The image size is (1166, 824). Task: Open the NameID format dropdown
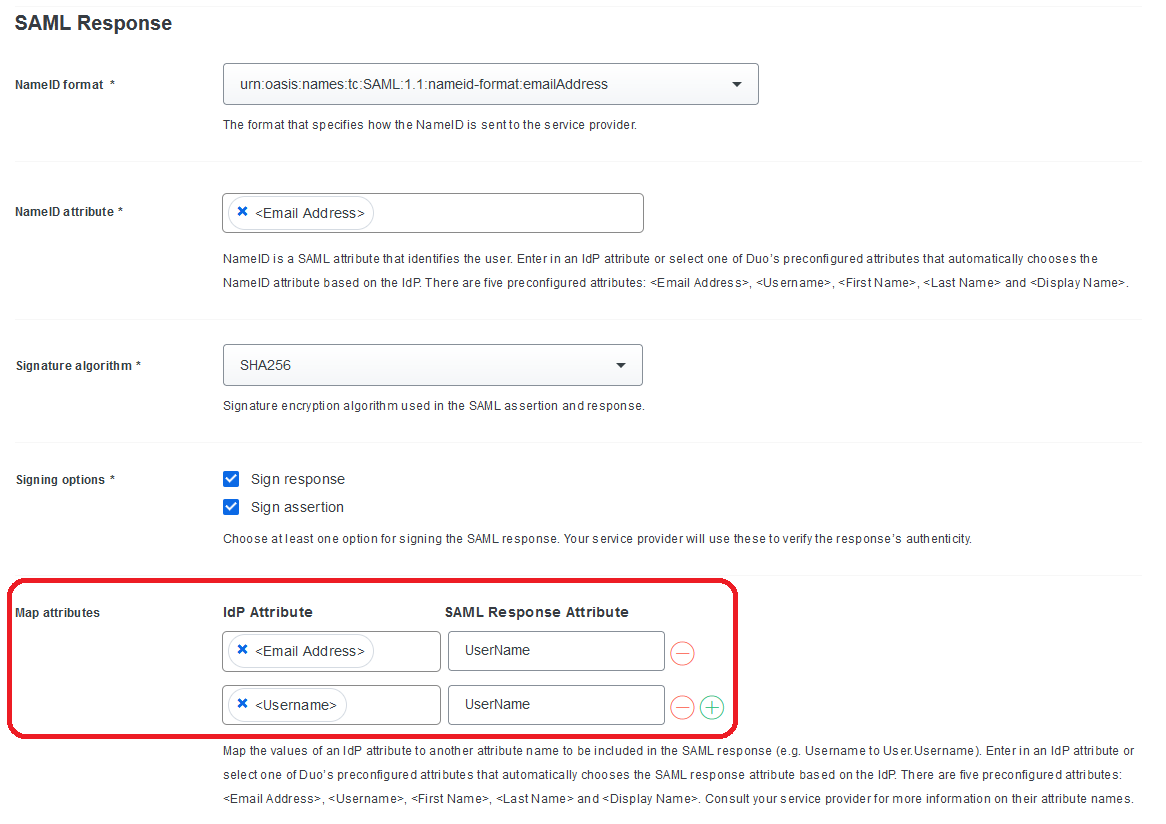(x=490, y=84)
